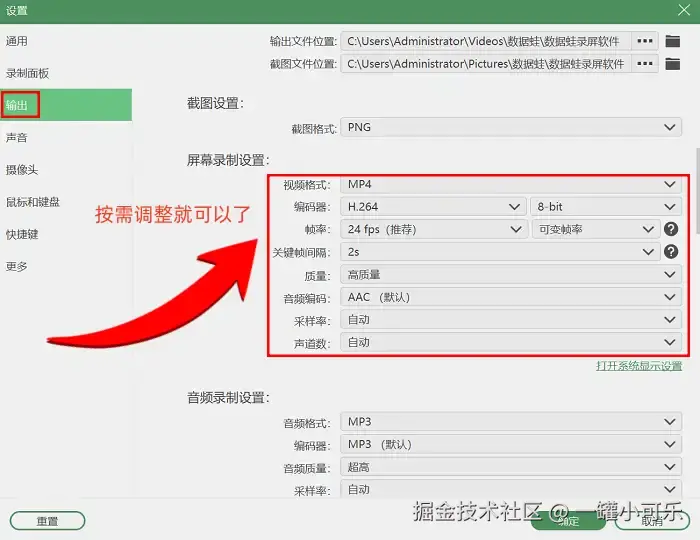The height and width of the screenshot is (540, 700).
Task: Switch to the 通用 settings tab
Action: point(66,41)
